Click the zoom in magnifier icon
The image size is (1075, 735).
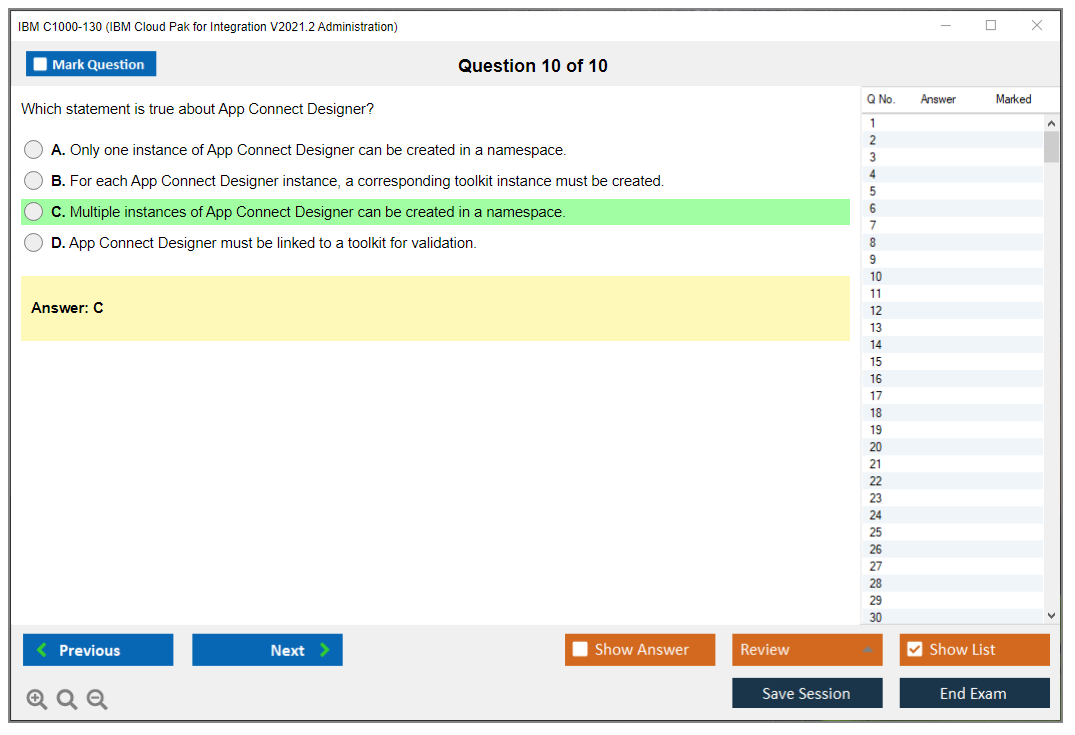coord(37,699)
